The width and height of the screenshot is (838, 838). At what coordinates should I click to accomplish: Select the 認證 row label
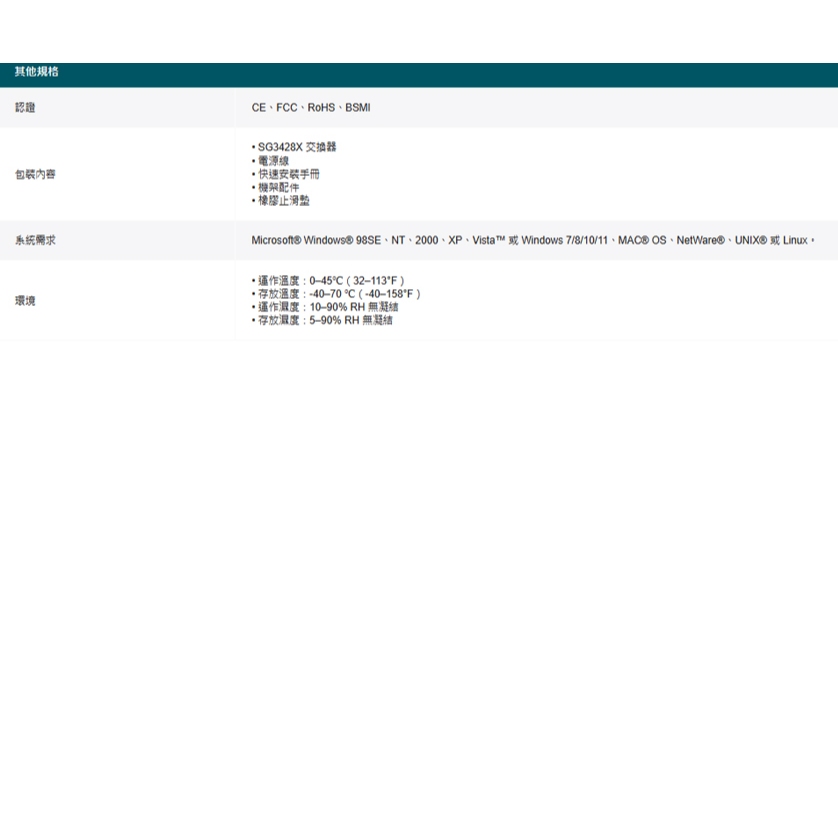click(25, 107)
